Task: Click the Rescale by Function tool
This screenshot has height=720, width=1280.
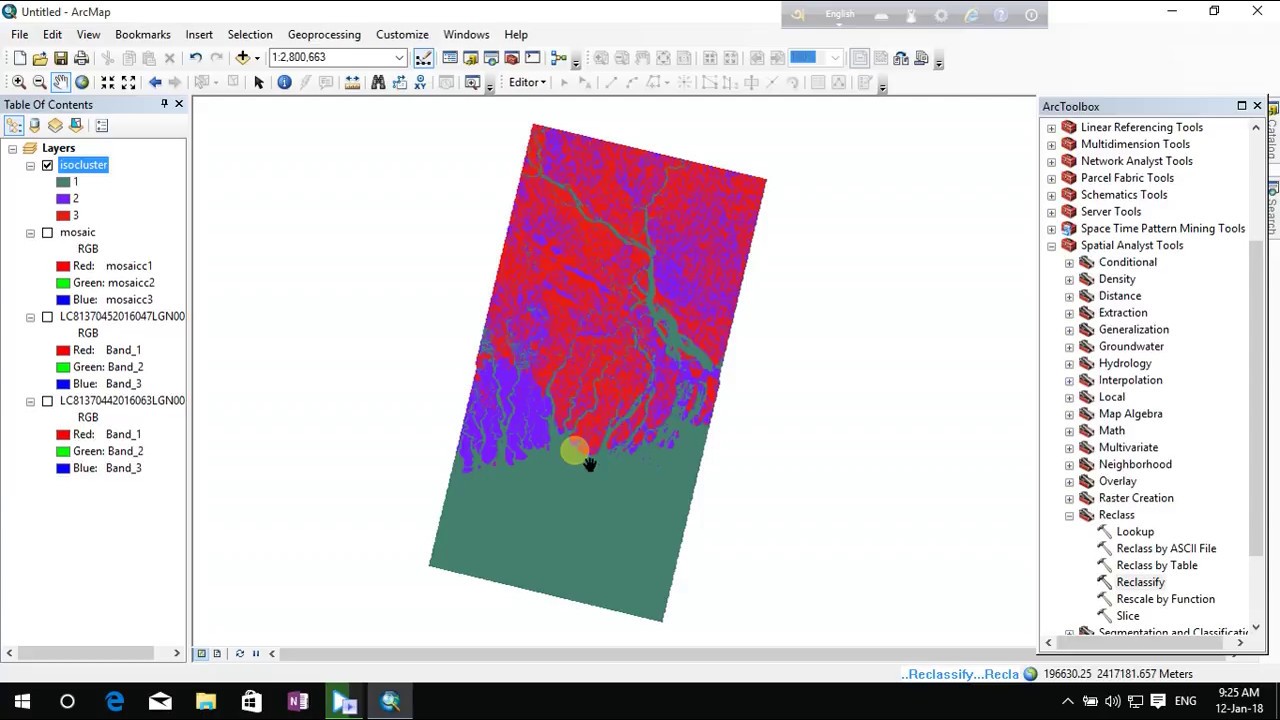Action: pos(1165,599)
